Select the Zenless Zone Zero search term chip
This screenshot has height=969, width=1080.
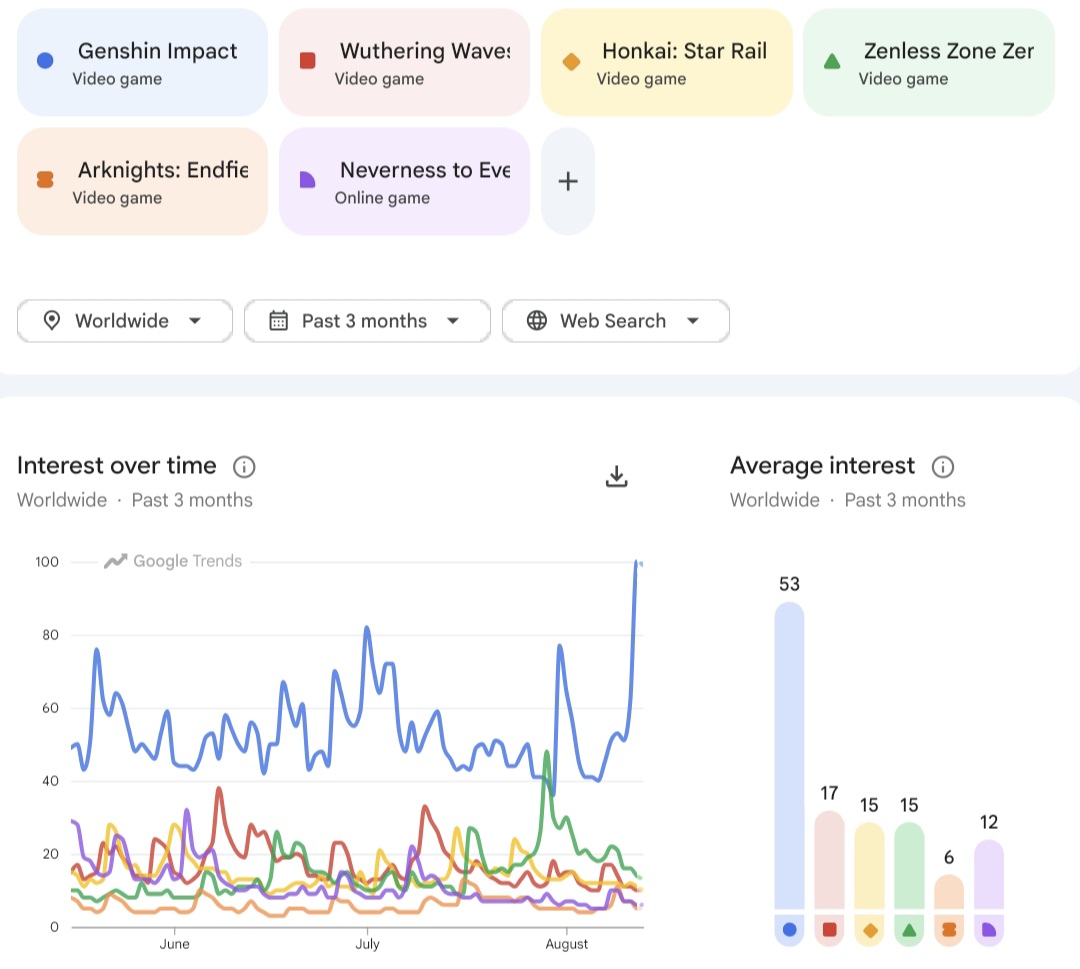coord(928,62)
